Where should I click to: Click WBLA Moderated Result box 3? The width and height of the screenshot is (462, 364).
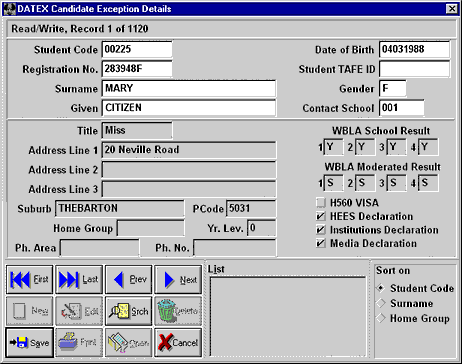click(397, 183)
